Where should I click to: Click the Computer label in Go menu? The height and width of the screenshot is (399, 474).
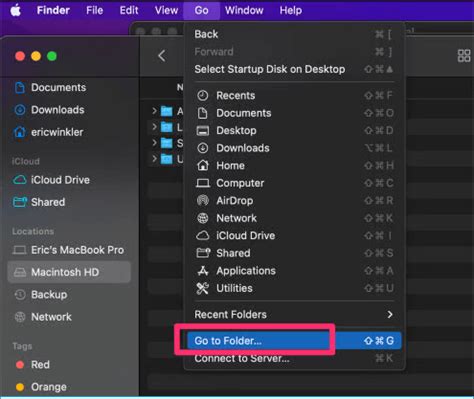(x=240, y=183)
